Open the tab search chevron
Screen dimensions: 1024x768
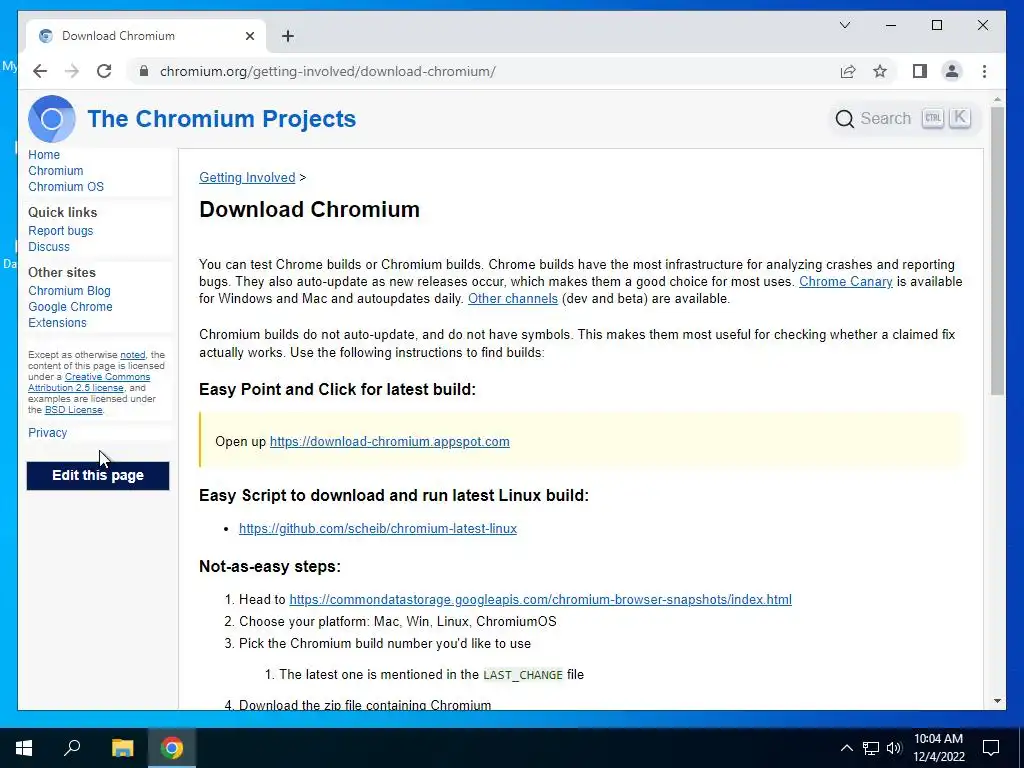click(x=844, y=25)
